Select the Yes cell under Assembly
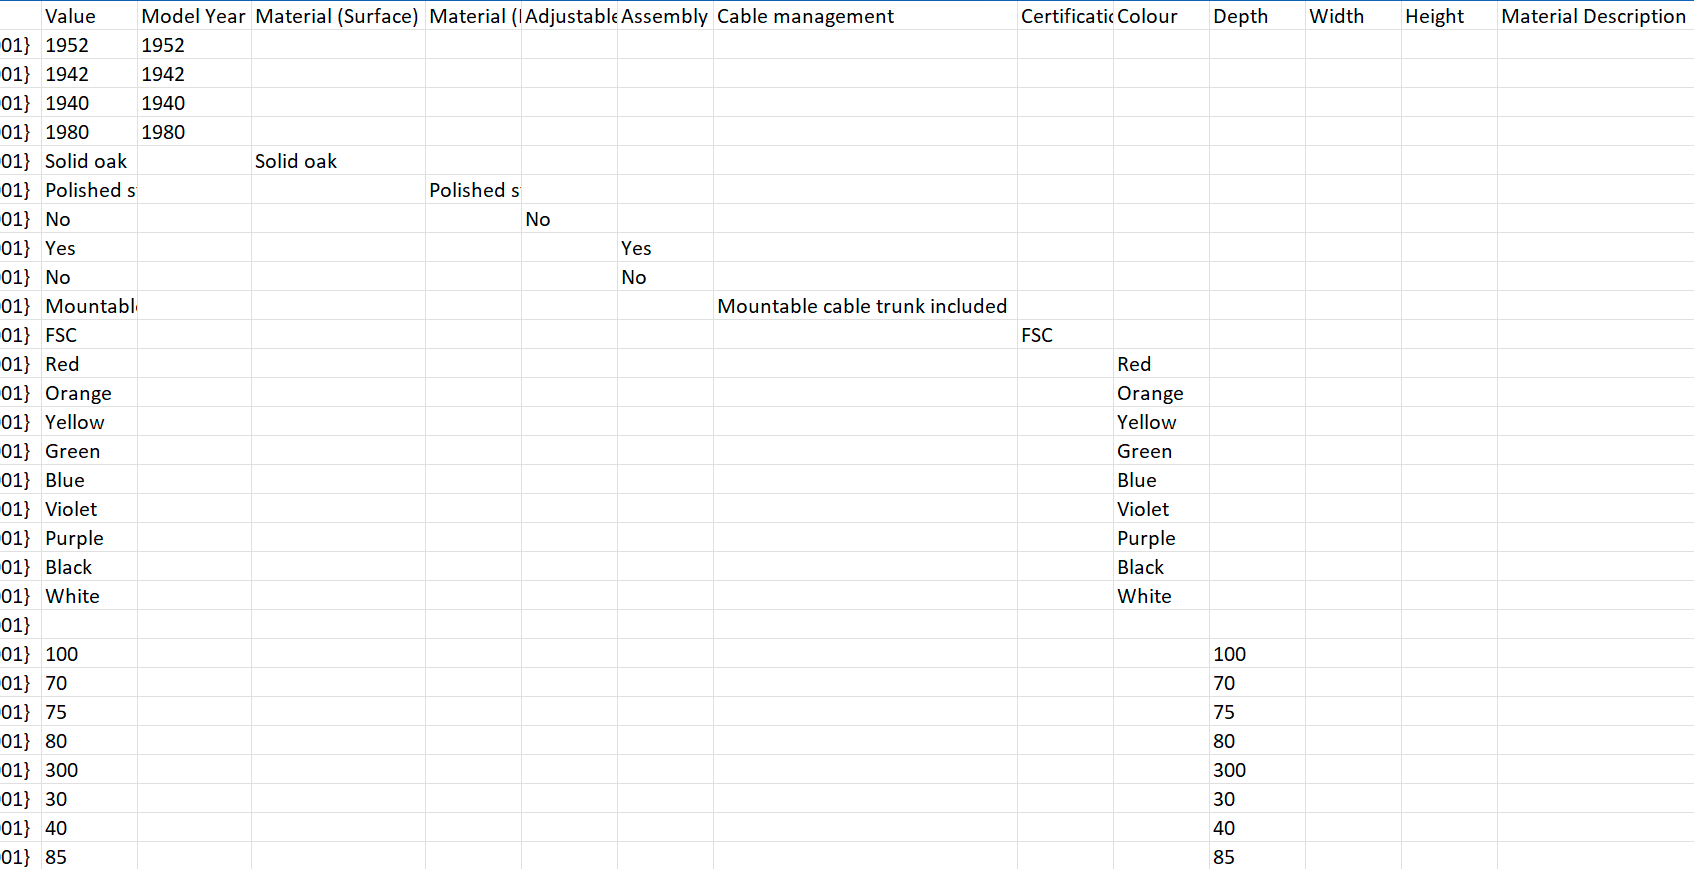 click(665, 248)
